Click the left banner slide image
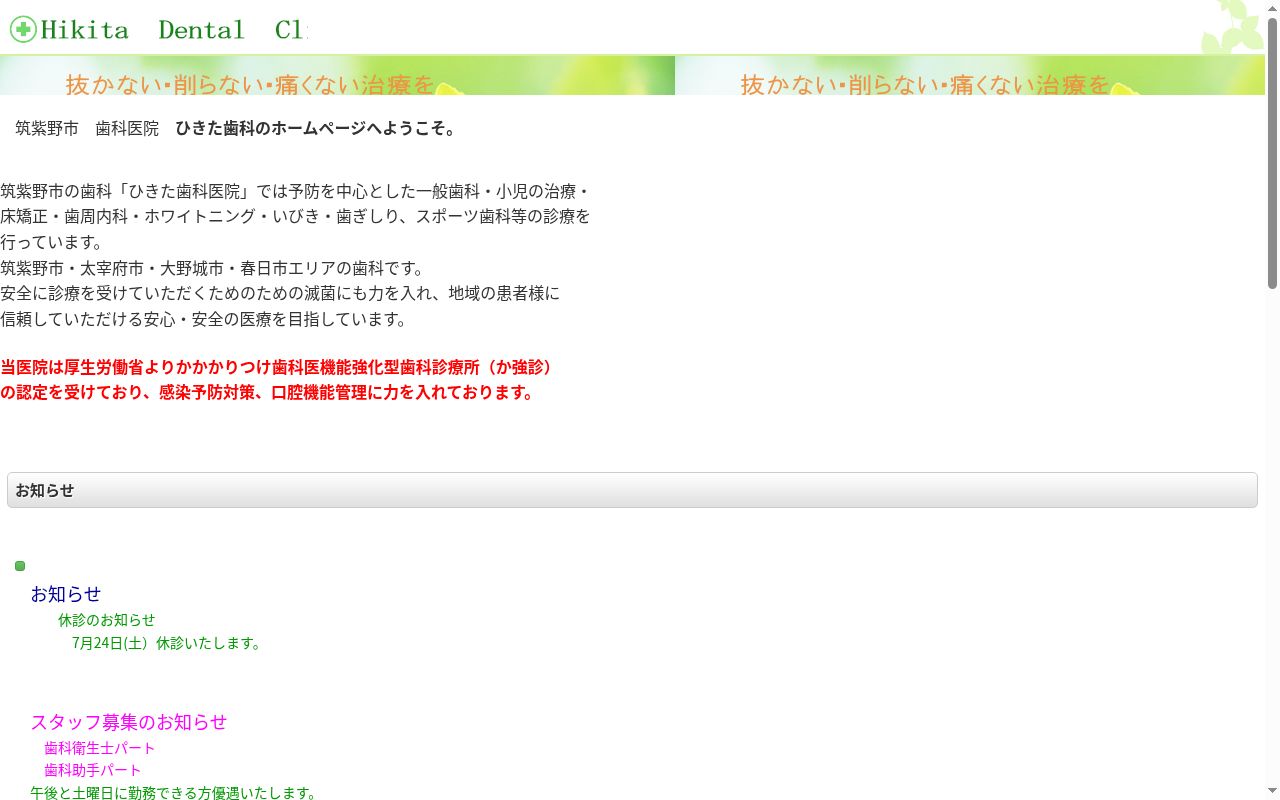The image size is (1280, 800). (337, 75)
